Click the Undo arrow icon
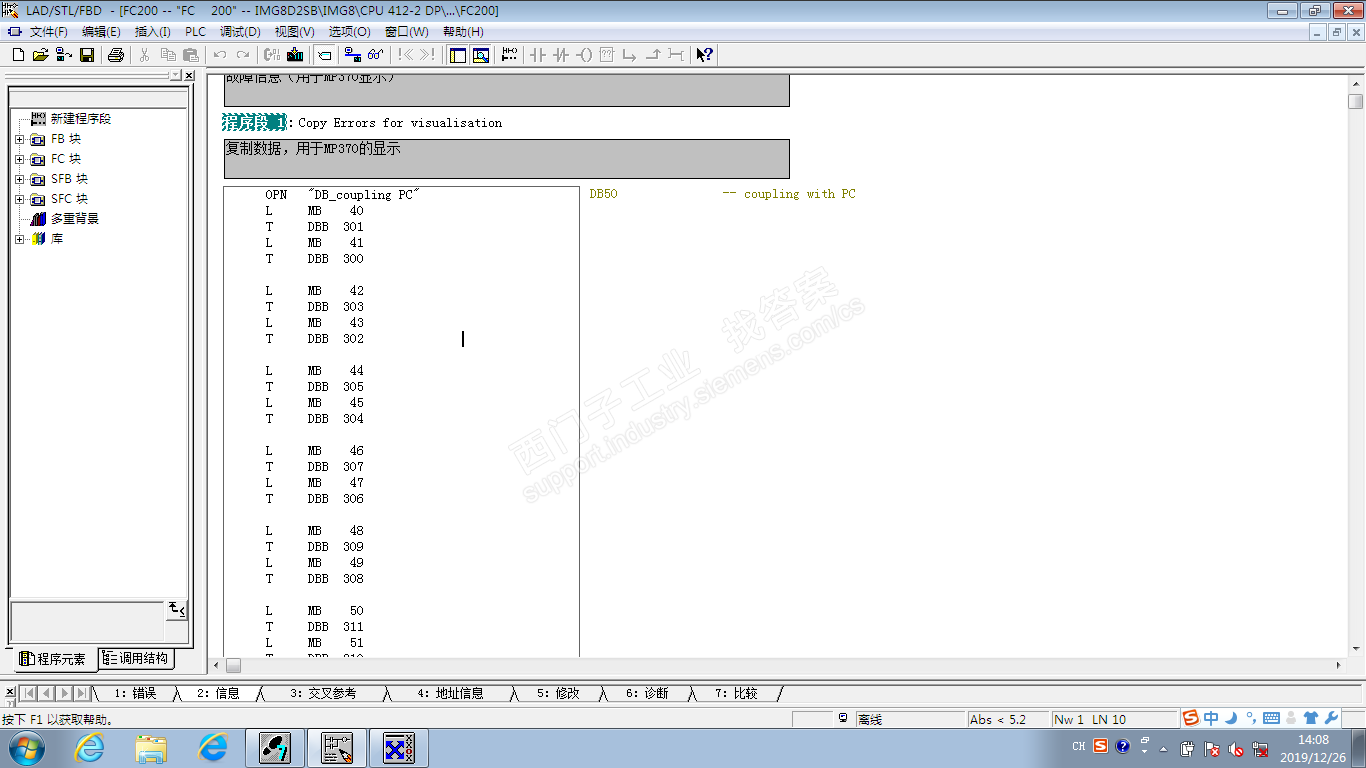Image resolution: width=1366 pixels, height=768 pixels. (x=219, y=55)
